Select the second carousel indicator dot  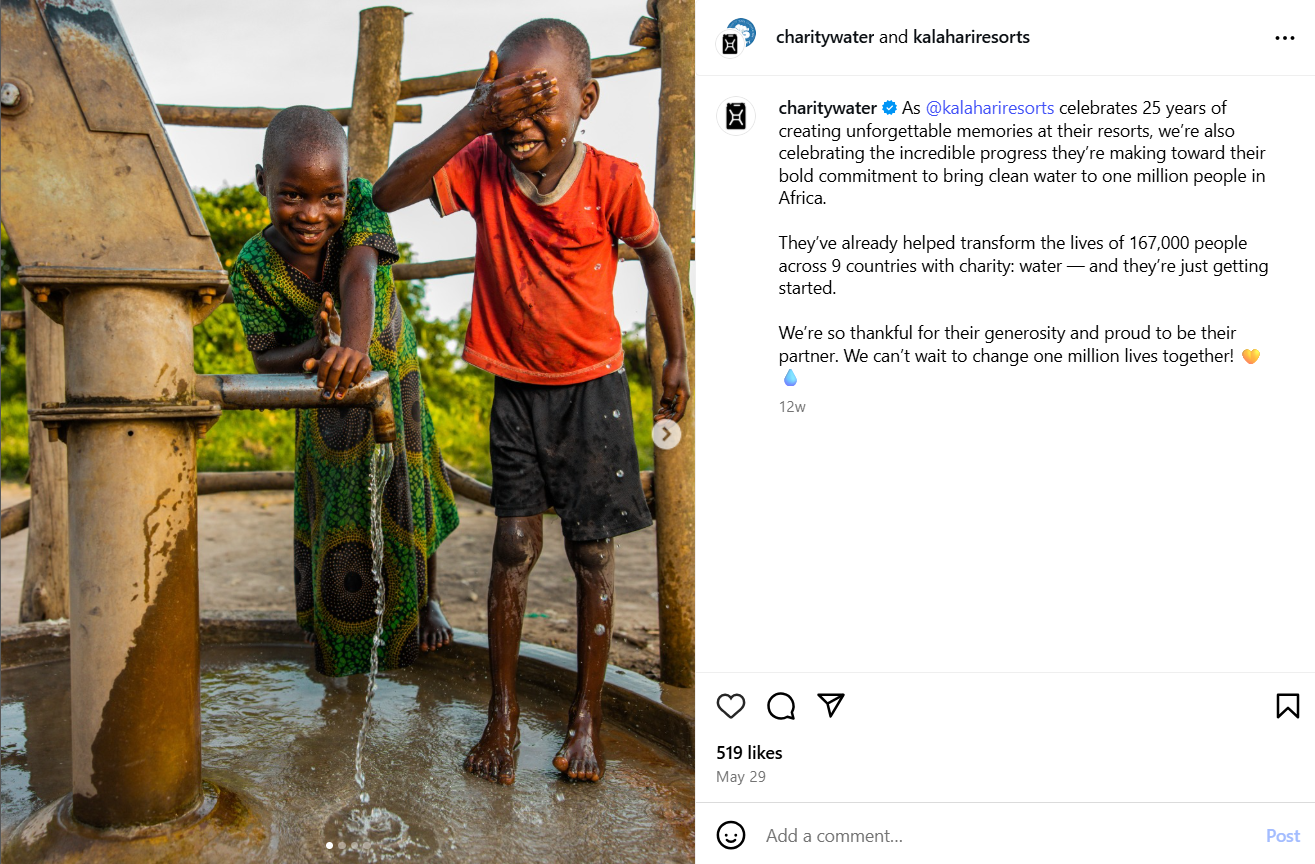coord(342,846)
